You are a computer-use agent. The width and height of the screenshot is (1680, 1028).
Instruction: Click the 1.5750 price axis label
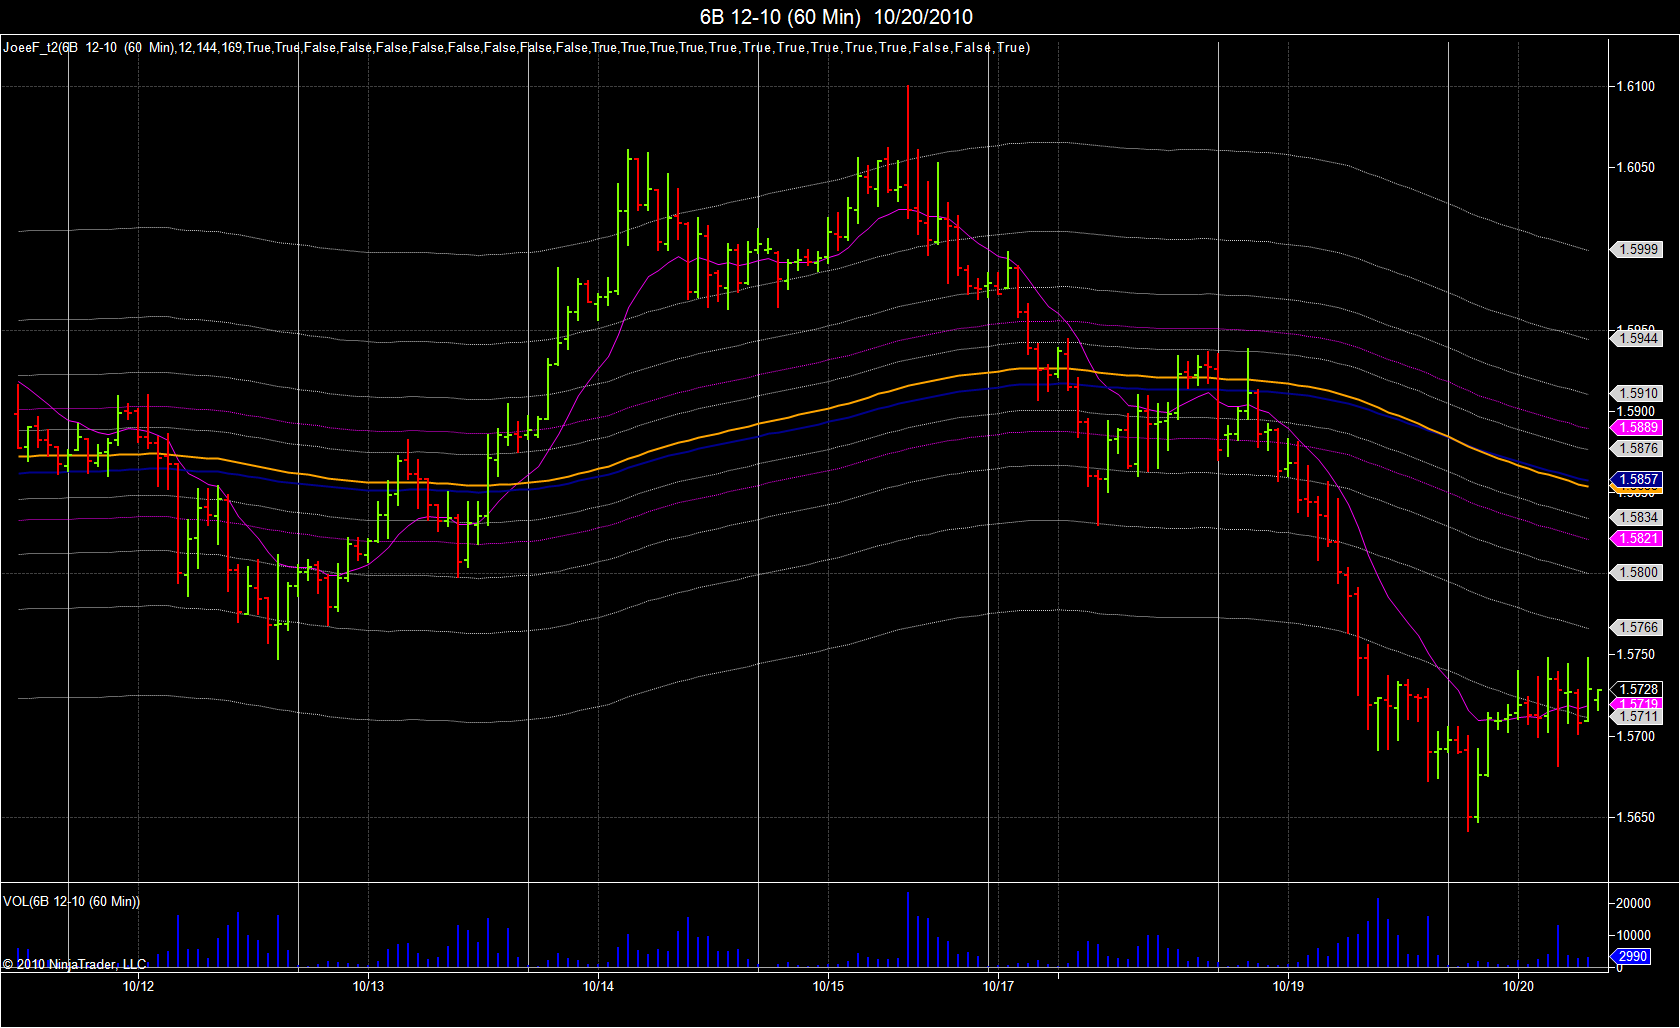1636,654
